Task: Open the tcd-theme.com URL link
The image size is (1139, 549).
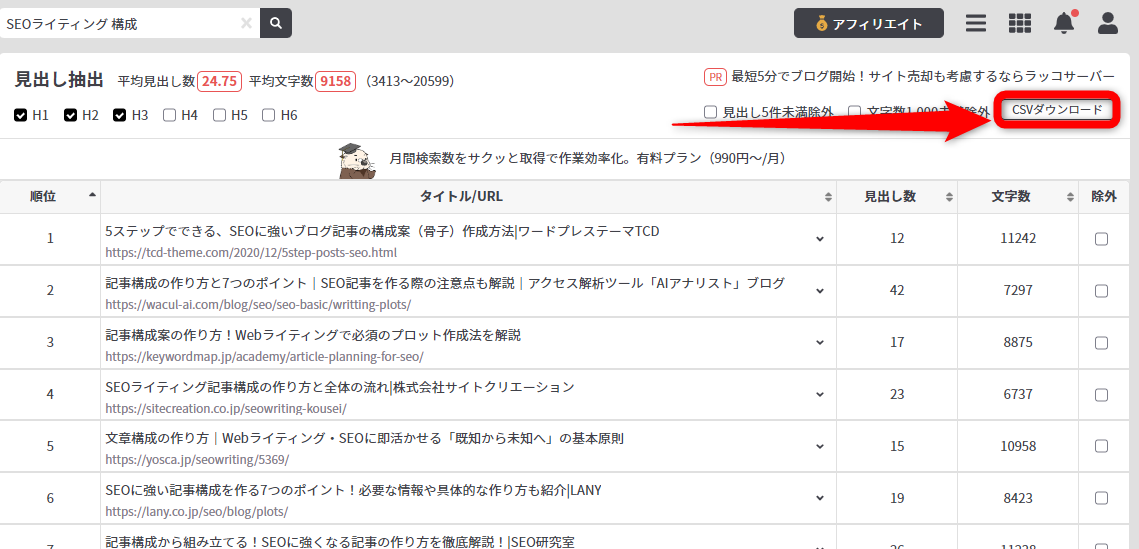Action: coord(251,253)
